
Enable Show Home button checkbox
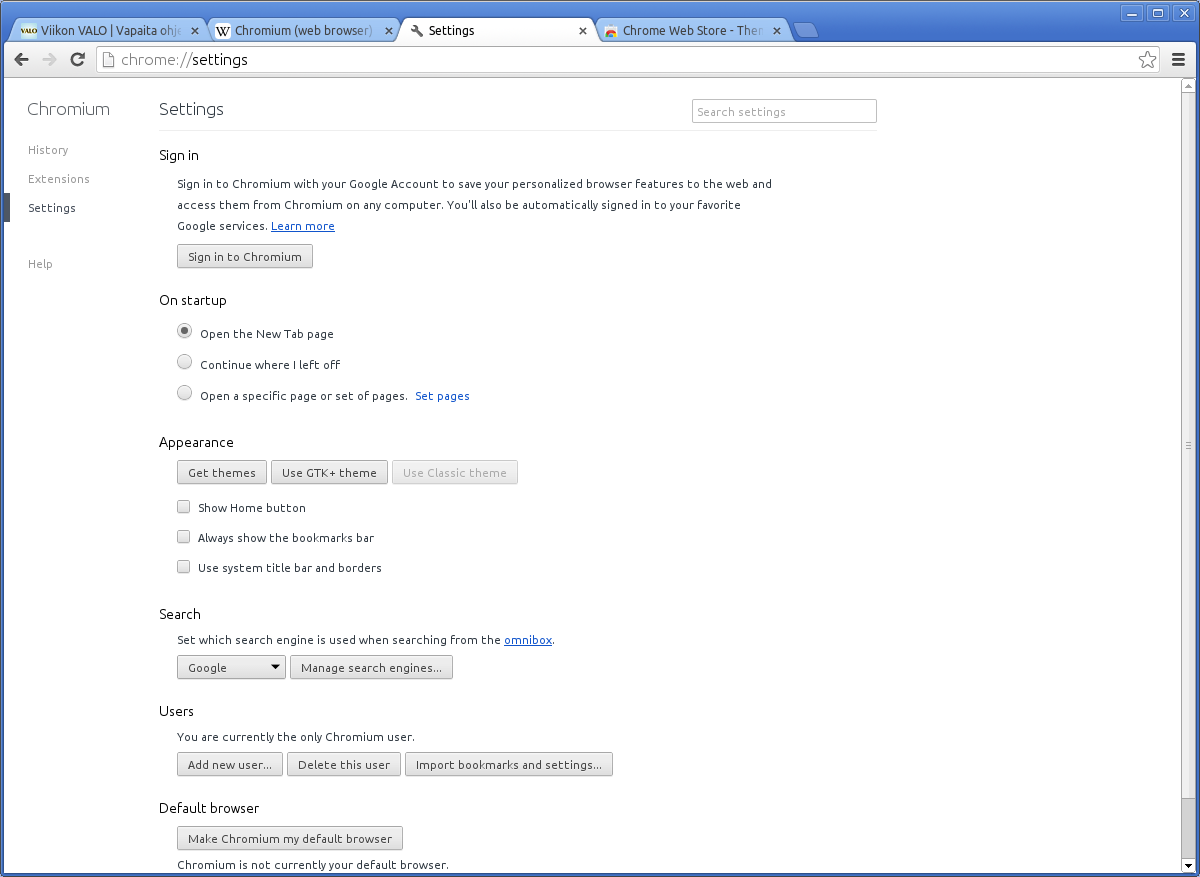(x=184, y=507)
